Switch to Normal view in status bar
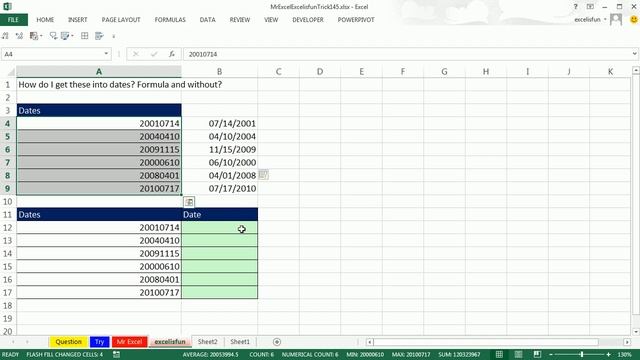Viewport: 640px width, 360px height. tap(499, 354)
